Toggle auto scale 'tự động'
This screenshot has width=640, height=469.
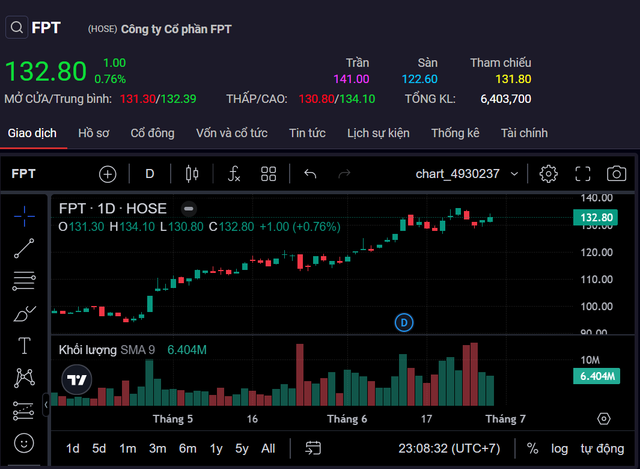[x=602, y=448]
